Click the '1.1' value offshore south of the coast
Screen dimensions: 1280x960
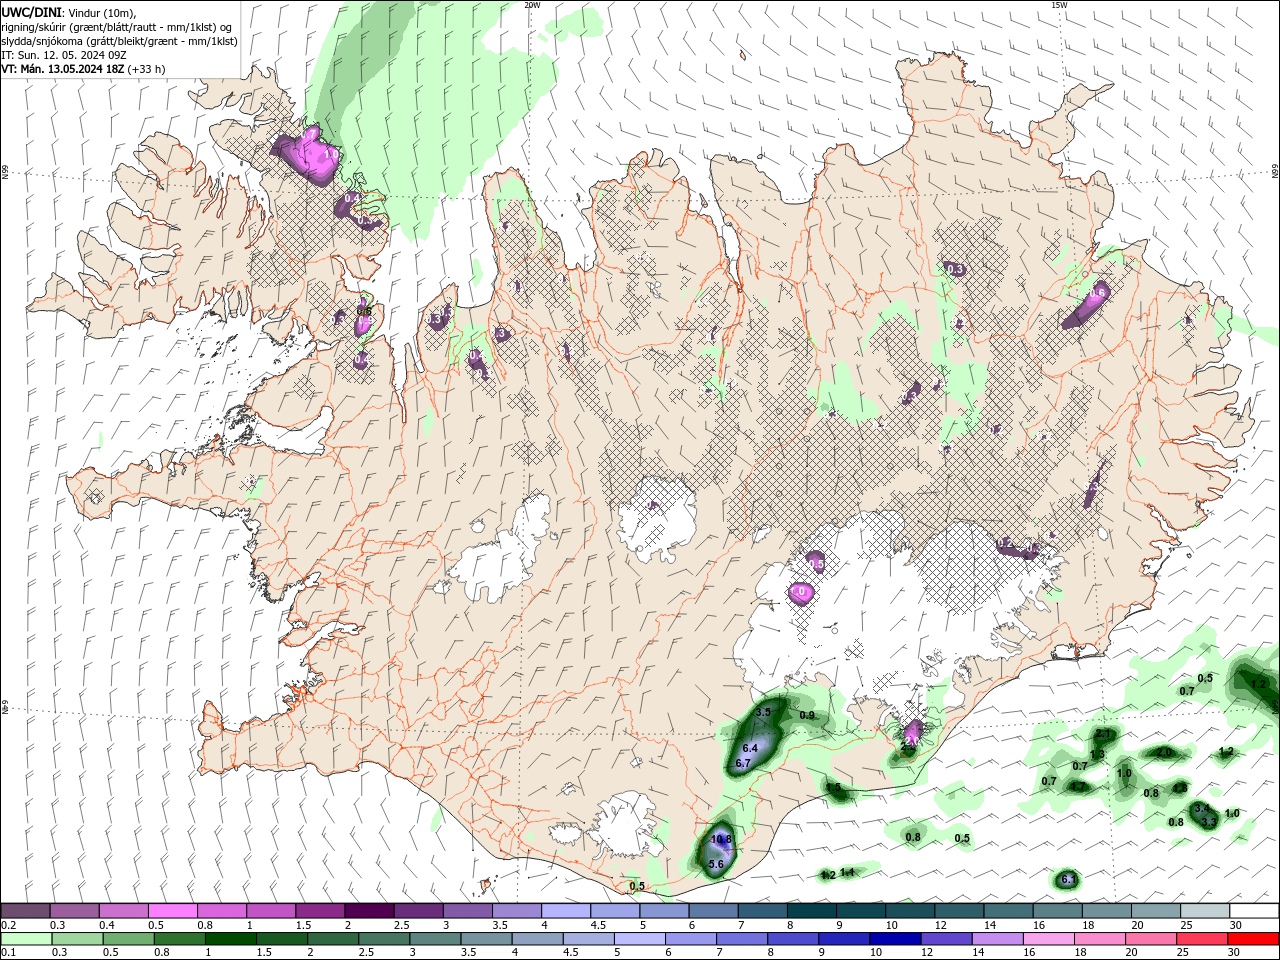tap(847, 872)
